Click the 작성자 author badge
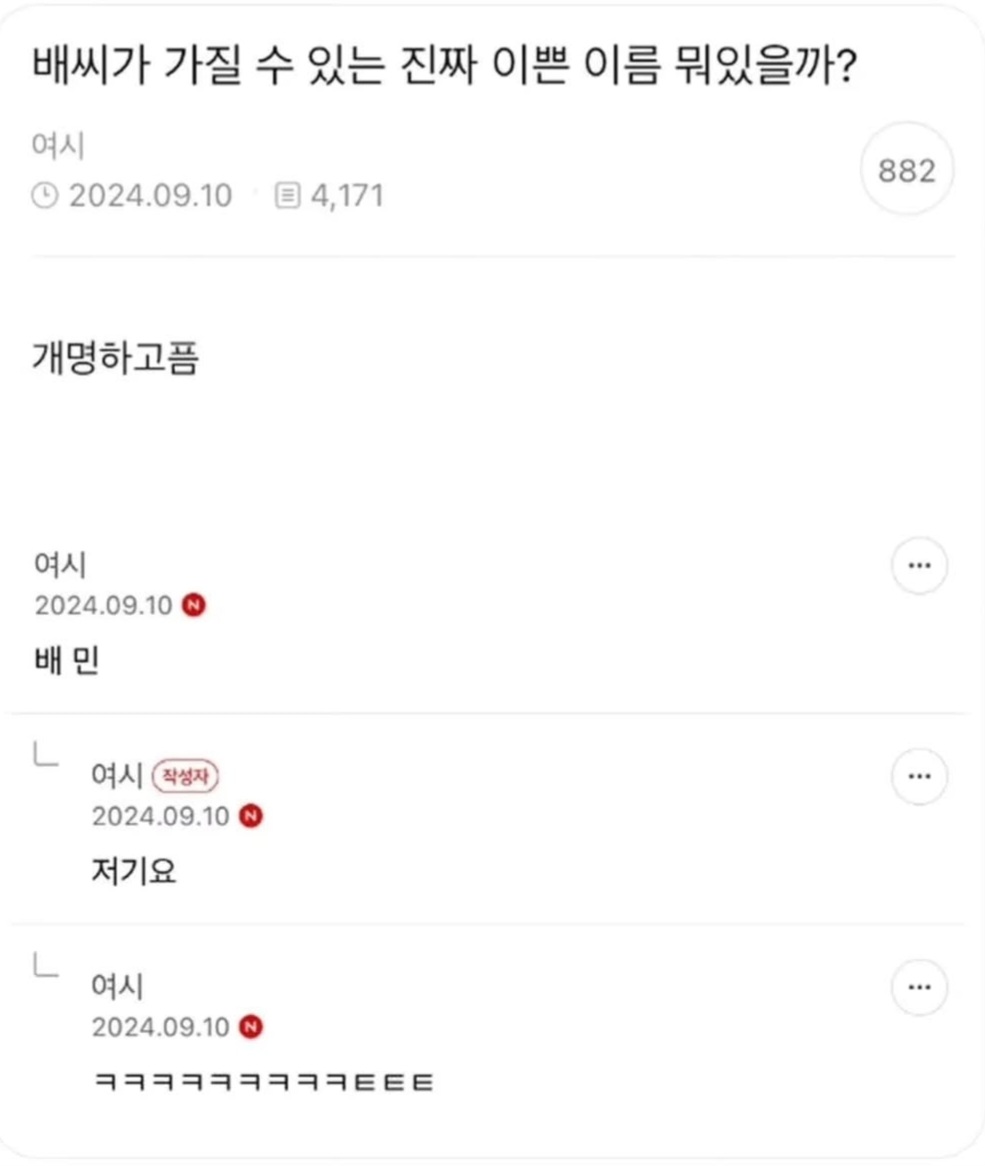The width and height of the screenshot is (985, 1166). (185, 776)
